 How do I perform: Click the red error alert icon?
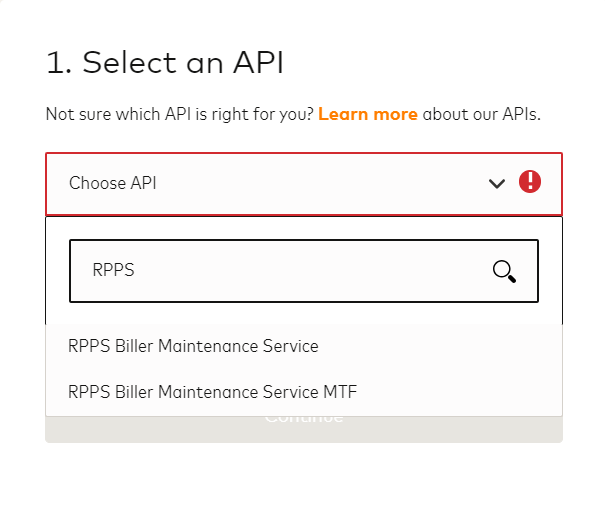coord(530,182)
